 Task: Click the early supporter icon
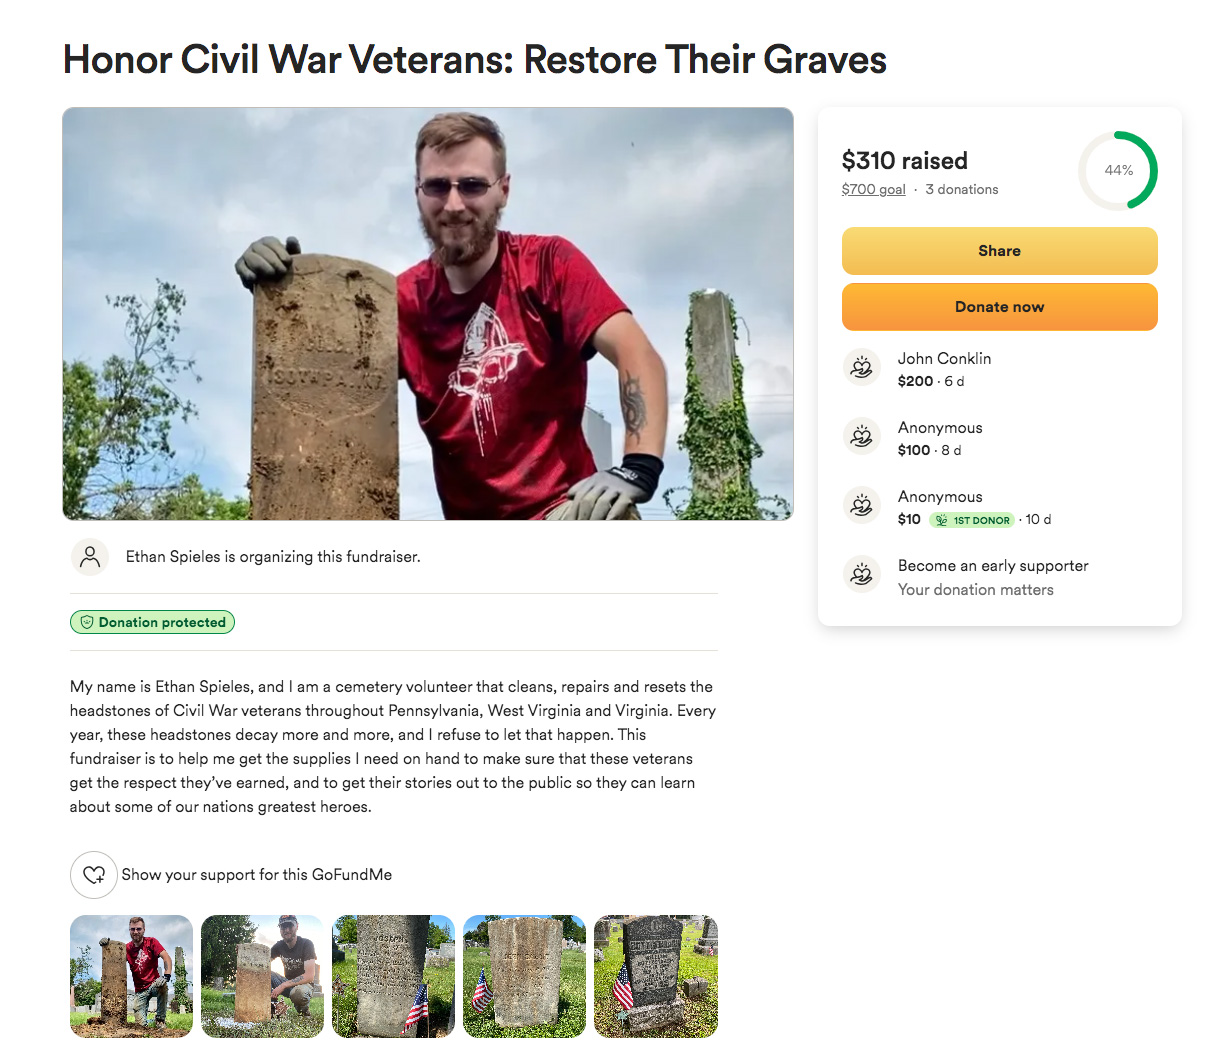click(x=862, y=575)
